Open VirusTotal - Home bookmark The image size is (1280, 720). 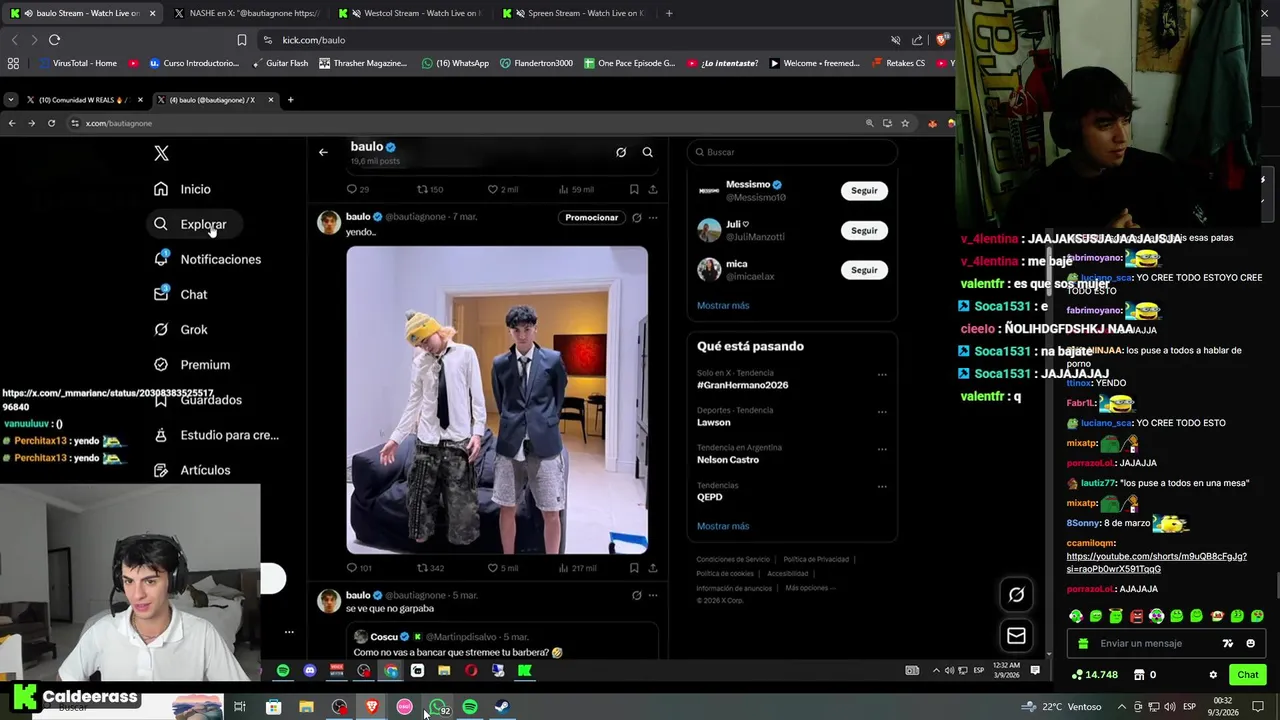point(77,63)
